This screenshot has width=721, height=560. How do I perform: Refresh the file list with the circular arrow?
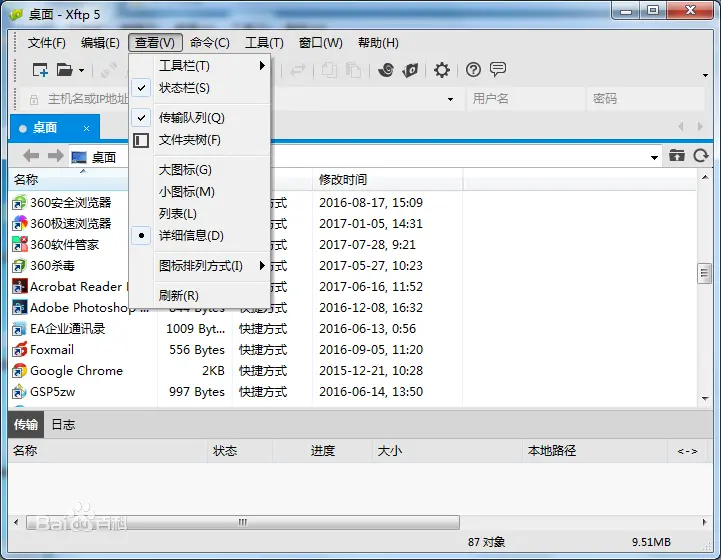(701, 155)
